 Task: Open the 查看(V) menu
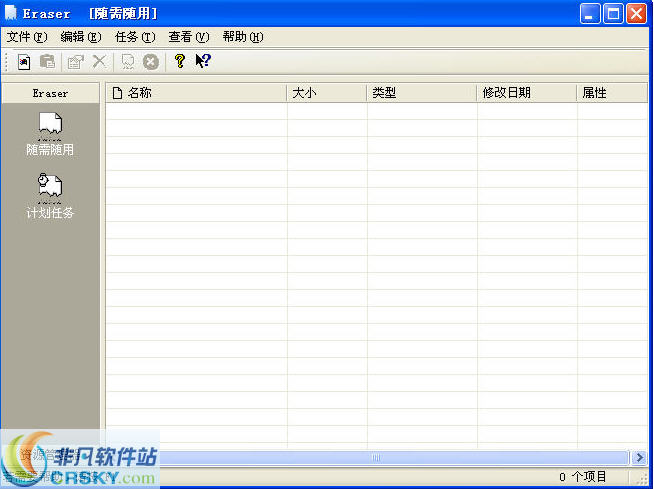pyautogui.click(x=189, y=37)
